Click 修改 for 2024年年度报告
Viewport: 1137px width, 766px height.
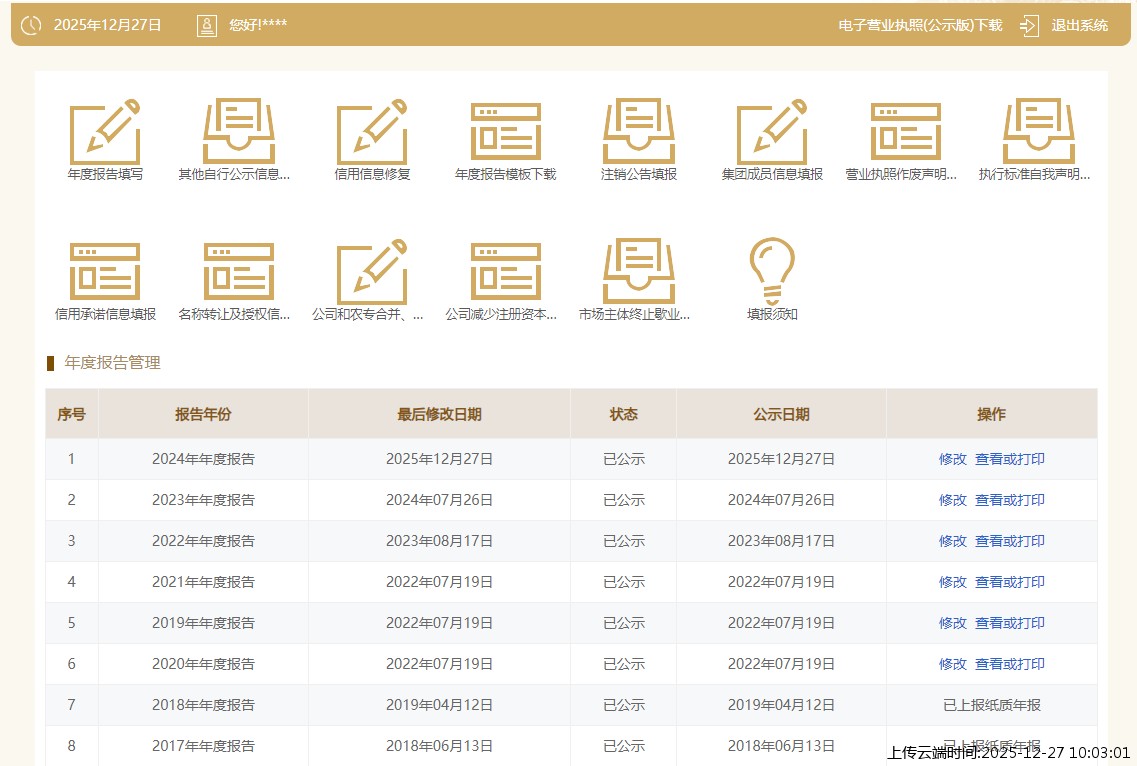952,459
